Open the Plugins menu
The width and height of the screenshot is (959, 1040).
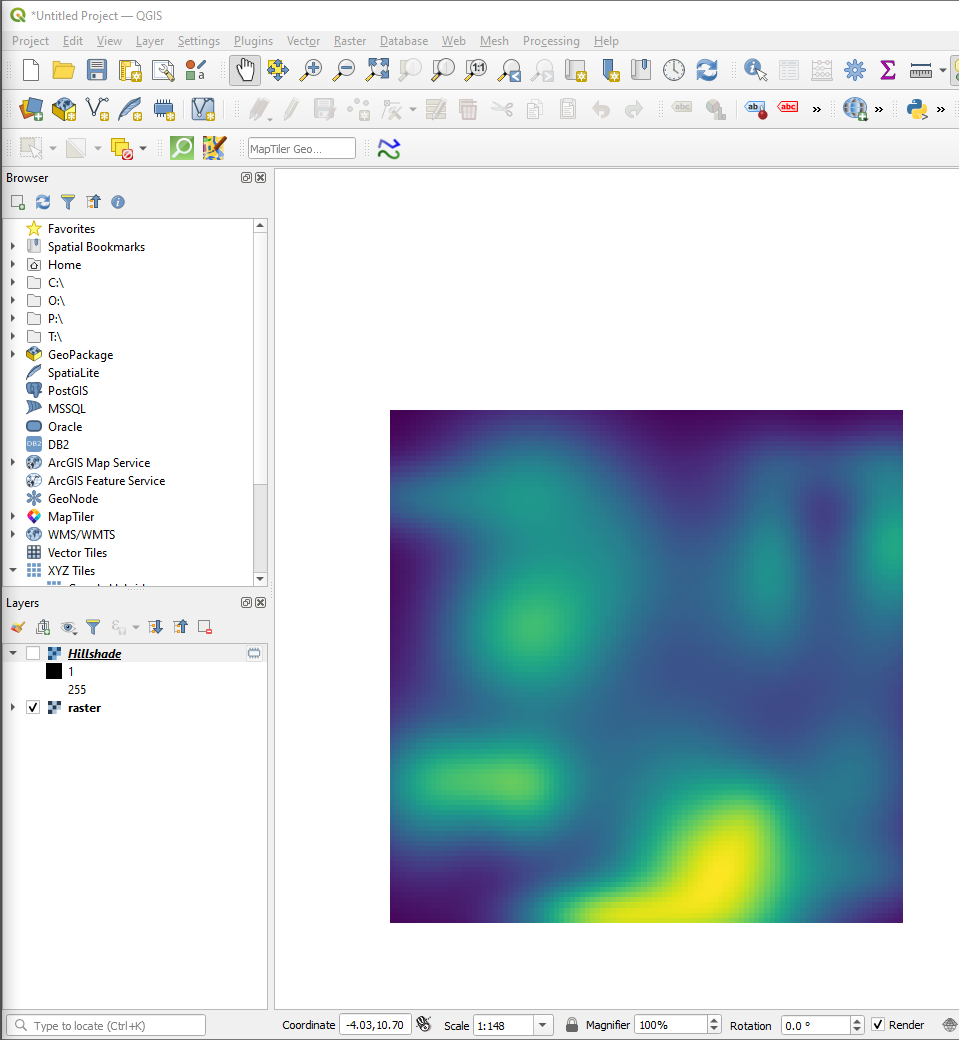[x=253, y=41]
